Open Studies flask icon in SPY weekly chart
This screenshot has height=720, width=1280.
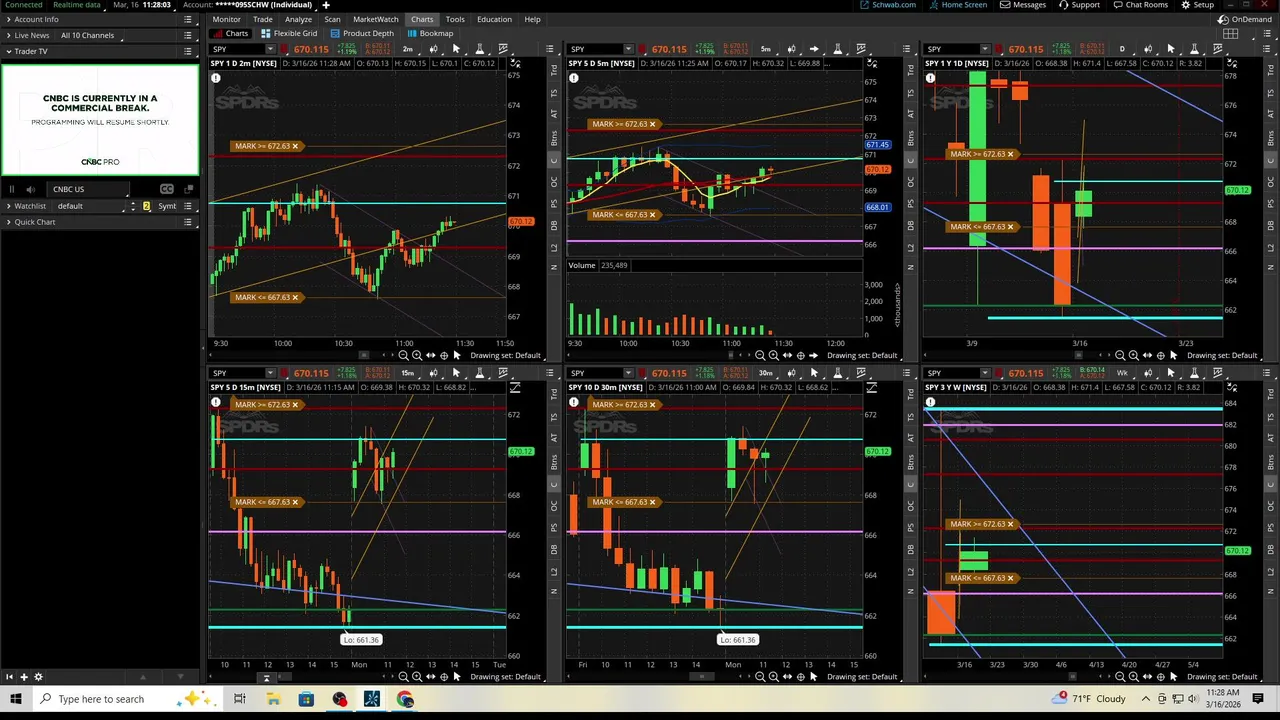click(1194, 373)
